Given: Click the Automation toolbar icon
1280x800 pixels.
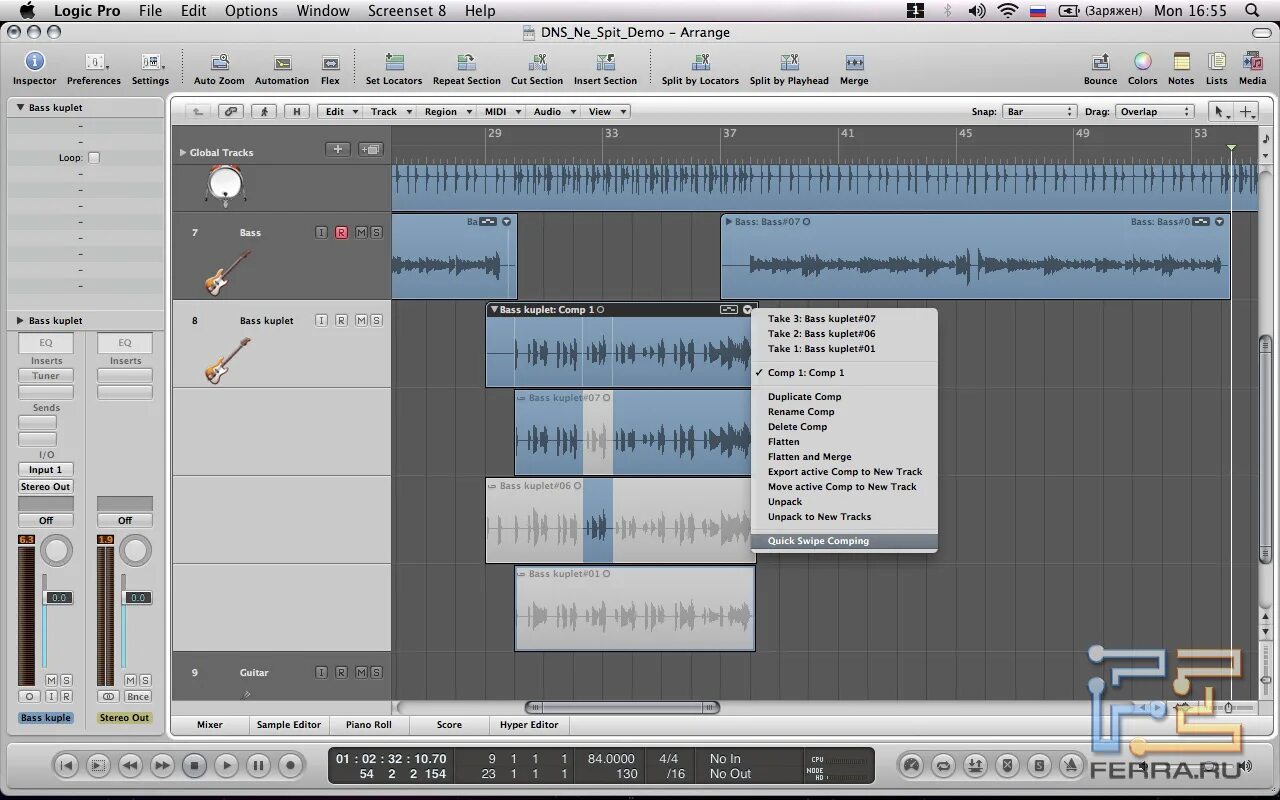Looking at the screenshot, I should pyautogui.click(x=282, y=63).
